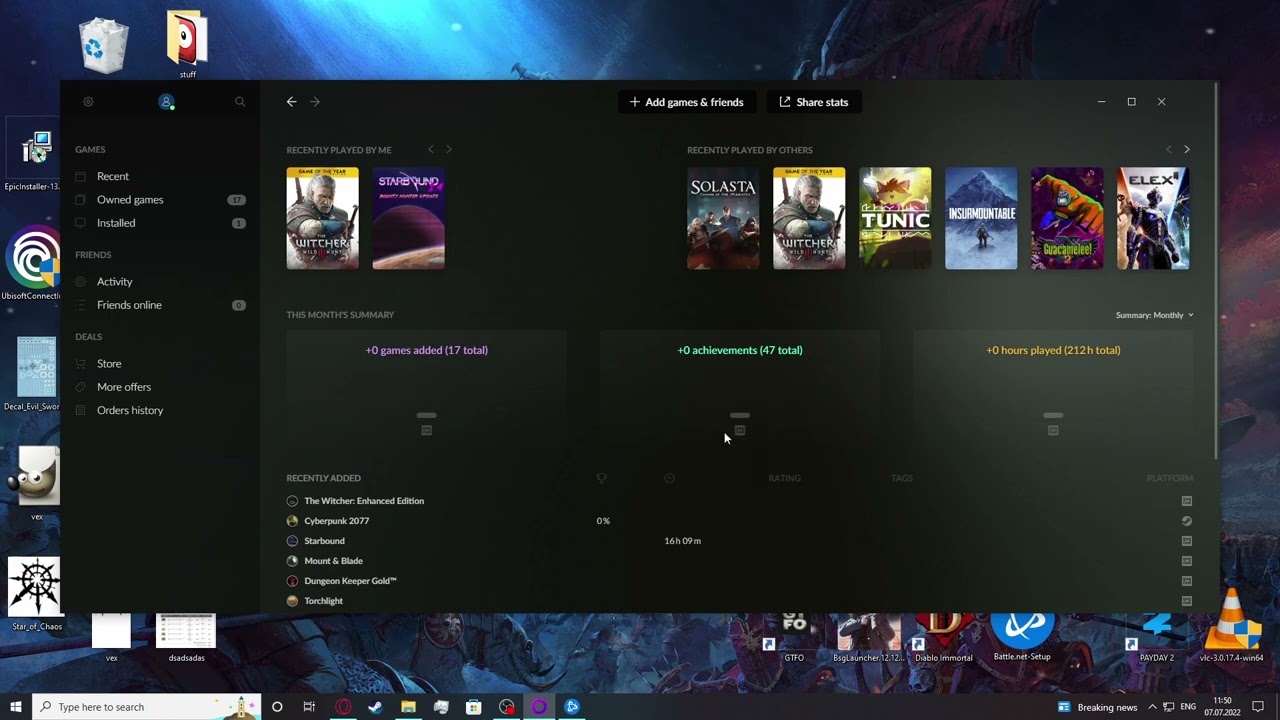Click the GOG Galaxy vertical scrollbar
Viewport: 1280px width, 720px height.
[1216, 272]
